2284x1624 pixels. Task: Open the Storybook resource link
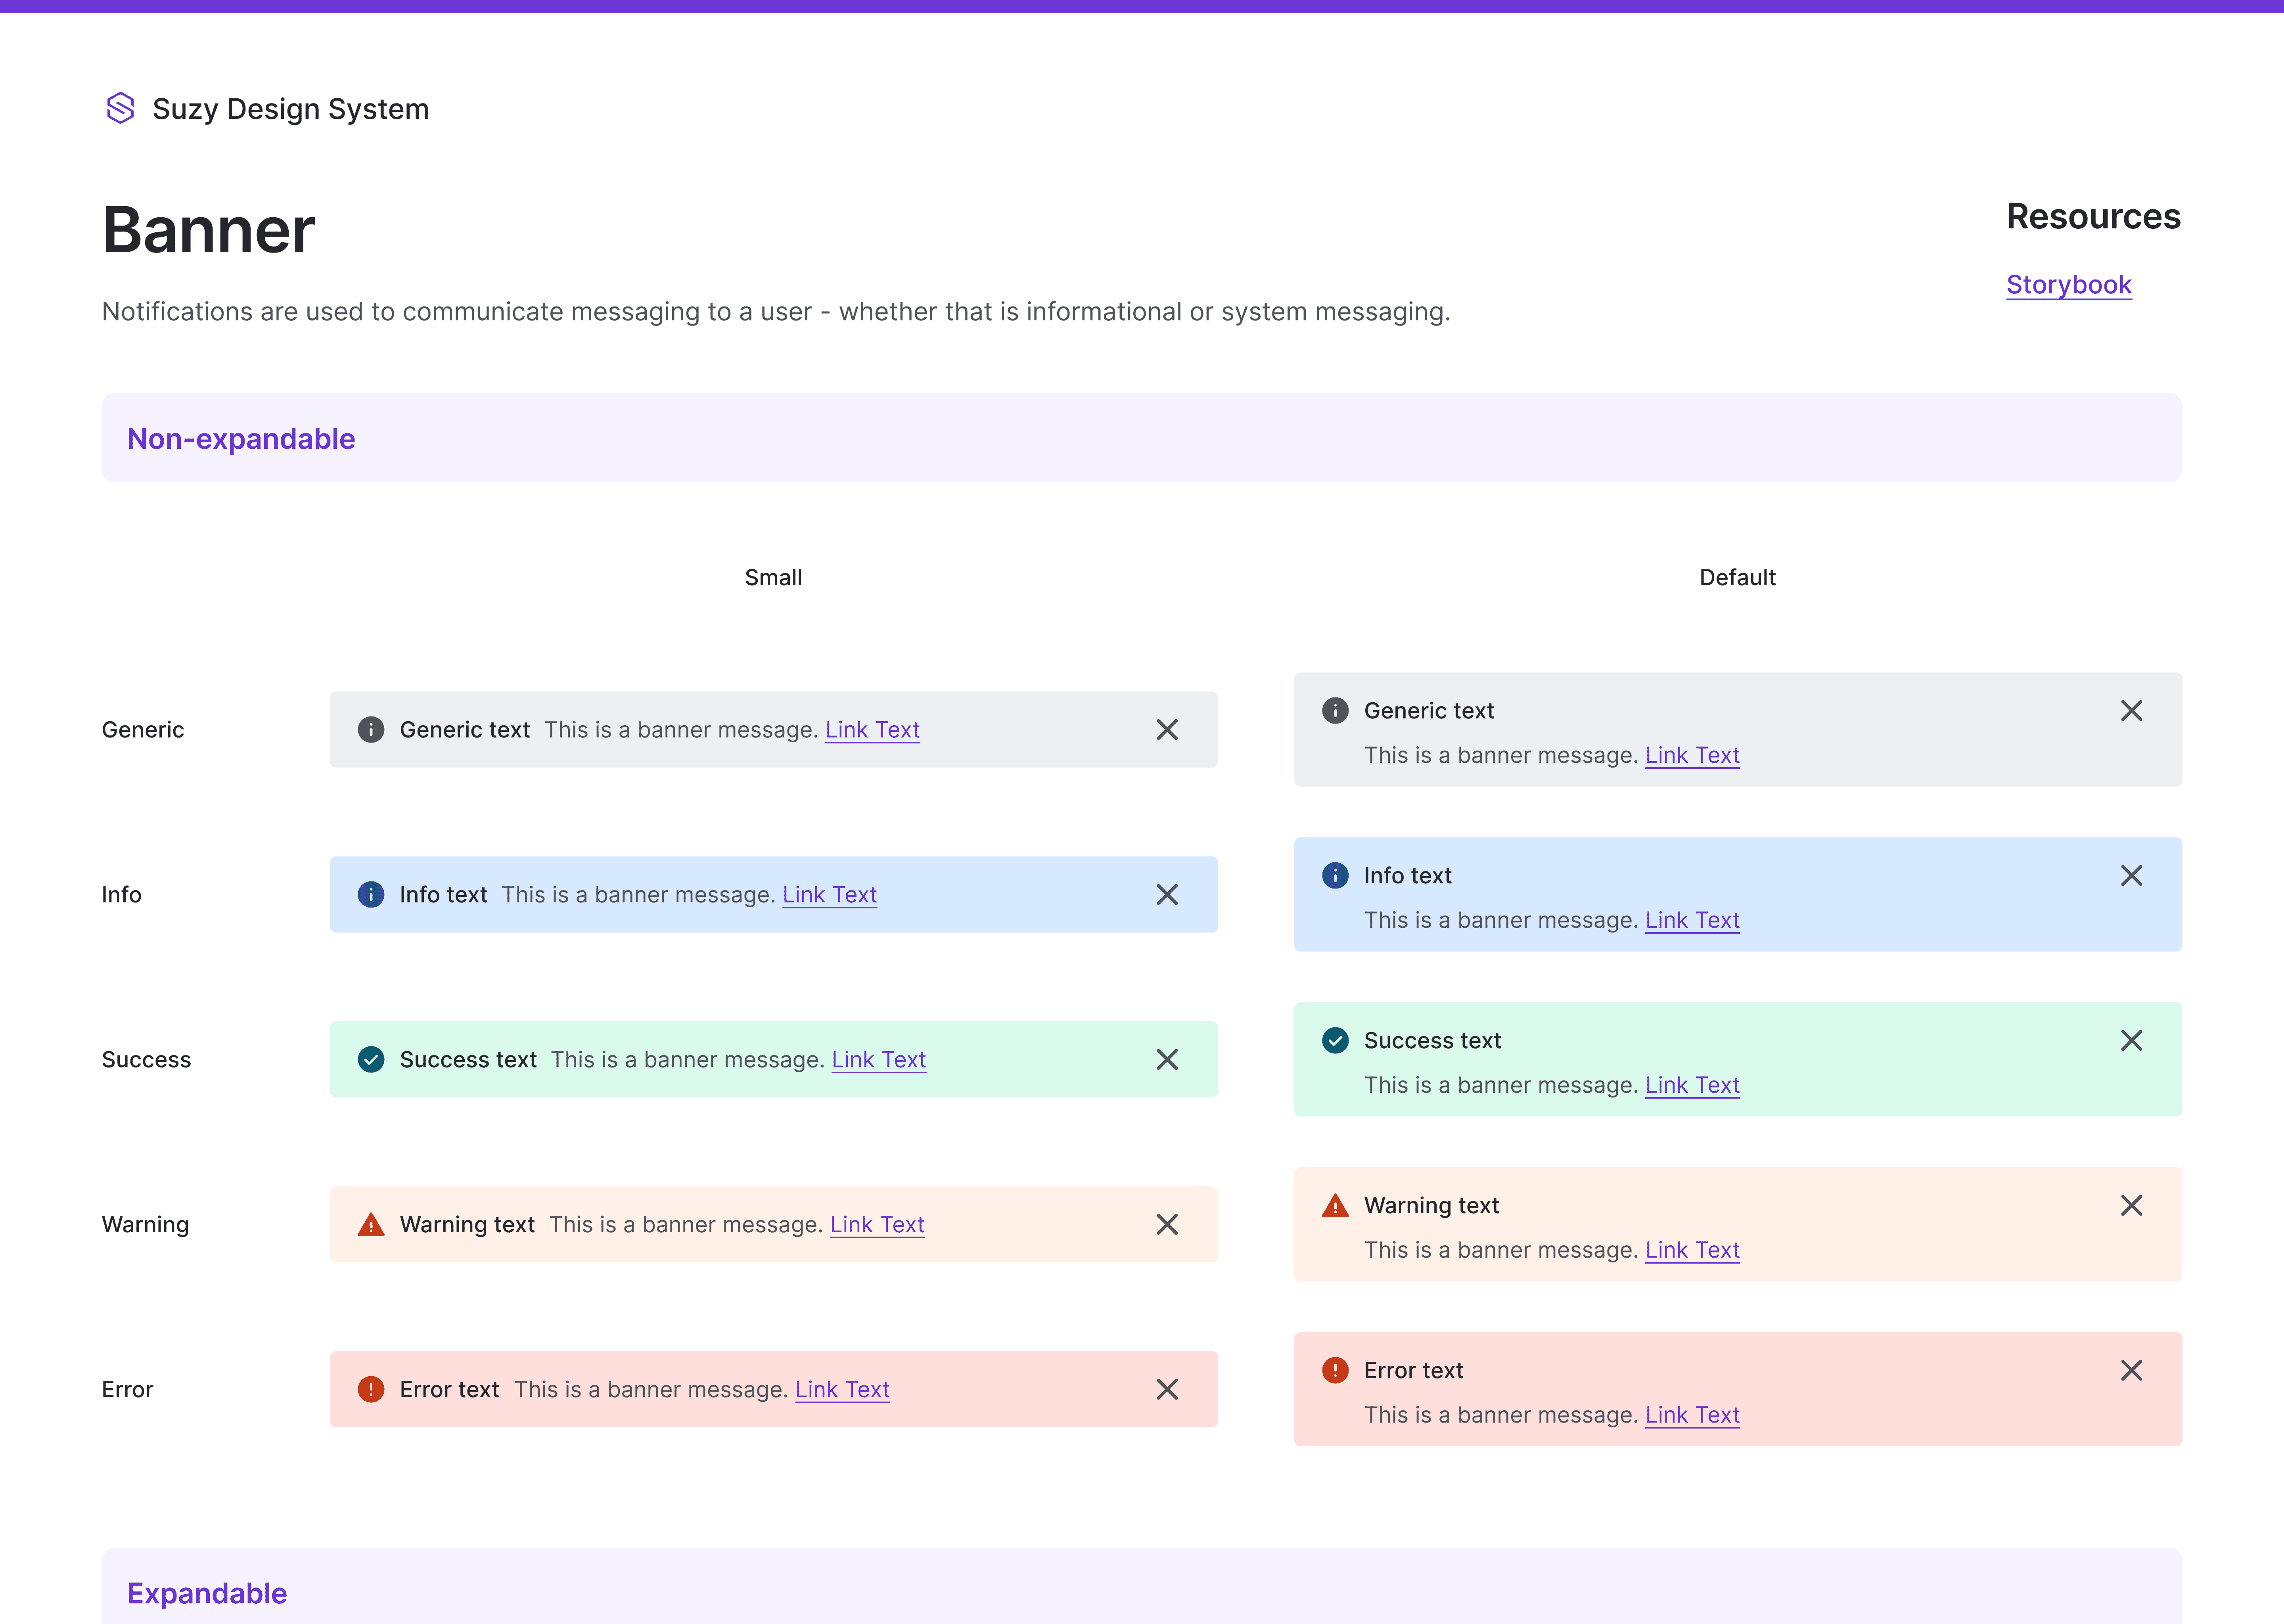coord(2069,285)
